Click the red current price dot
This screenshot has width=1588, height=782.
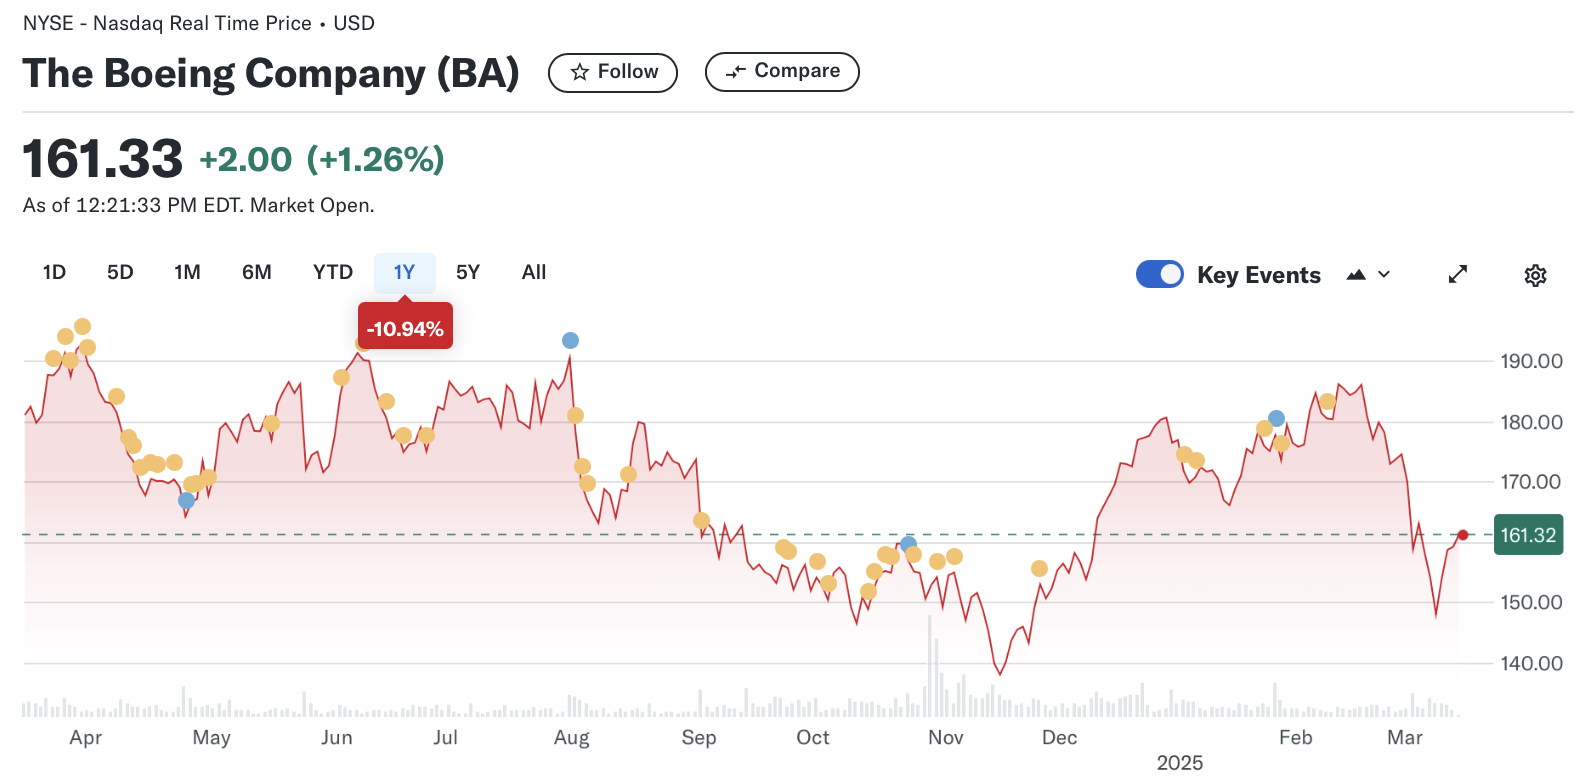[1463, 535]
